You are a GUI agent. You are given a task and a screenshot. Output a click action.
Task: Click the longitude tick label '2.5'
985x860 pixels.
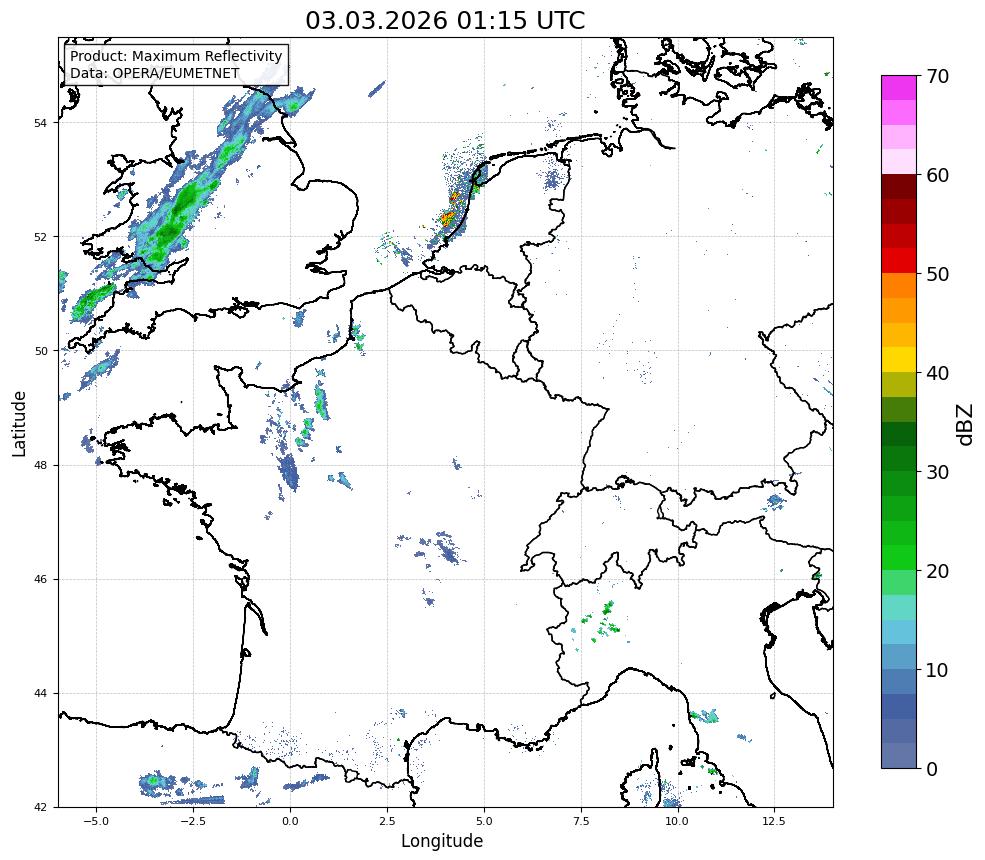pos(387,820)
